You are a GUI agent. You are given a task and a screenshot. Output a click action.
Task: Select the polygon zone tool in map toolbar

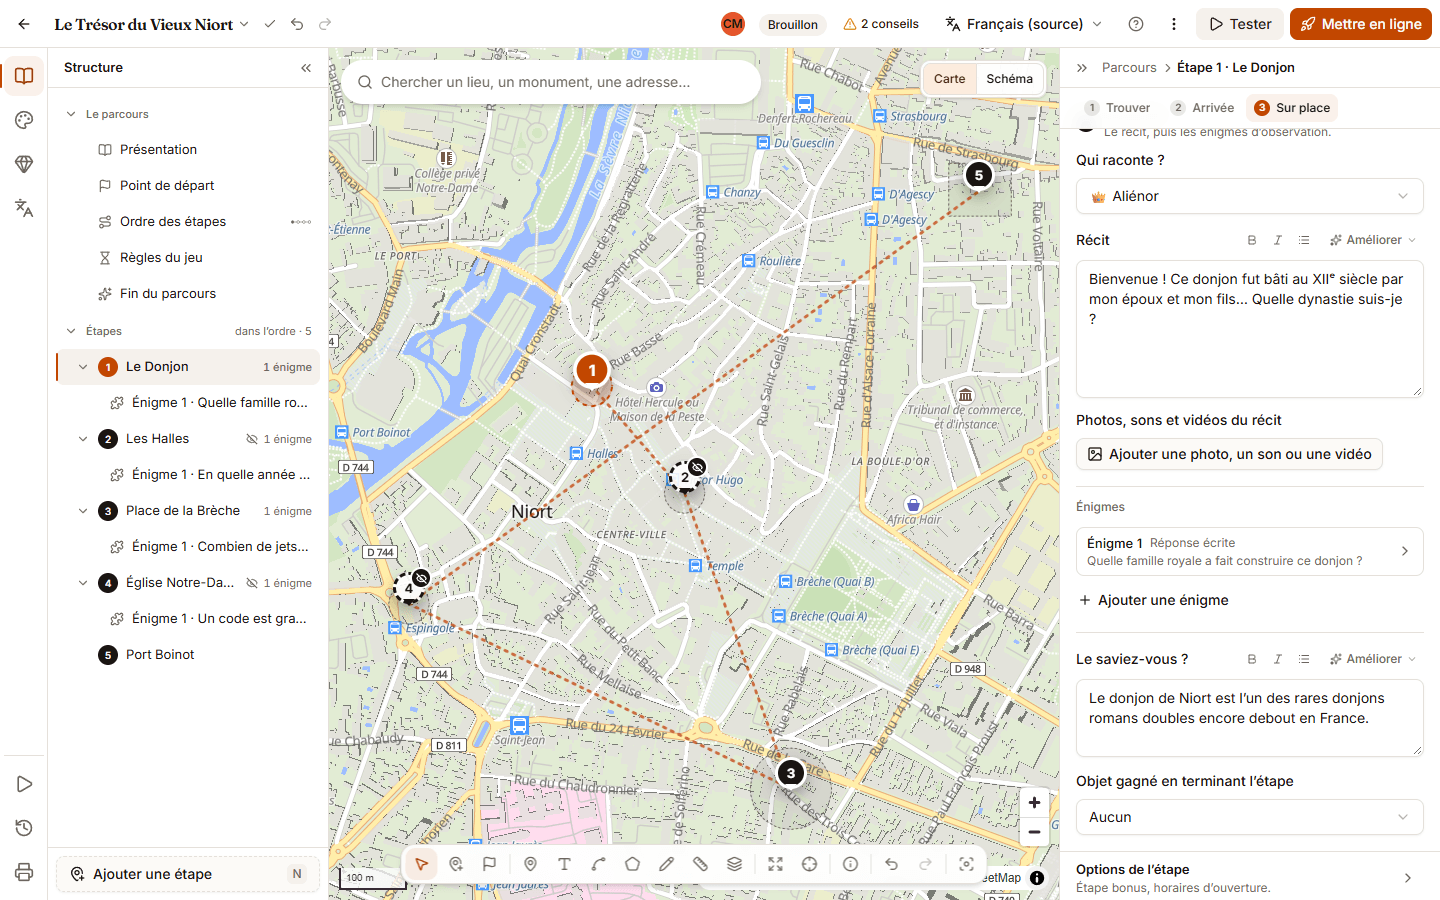[x=632, y=864]
